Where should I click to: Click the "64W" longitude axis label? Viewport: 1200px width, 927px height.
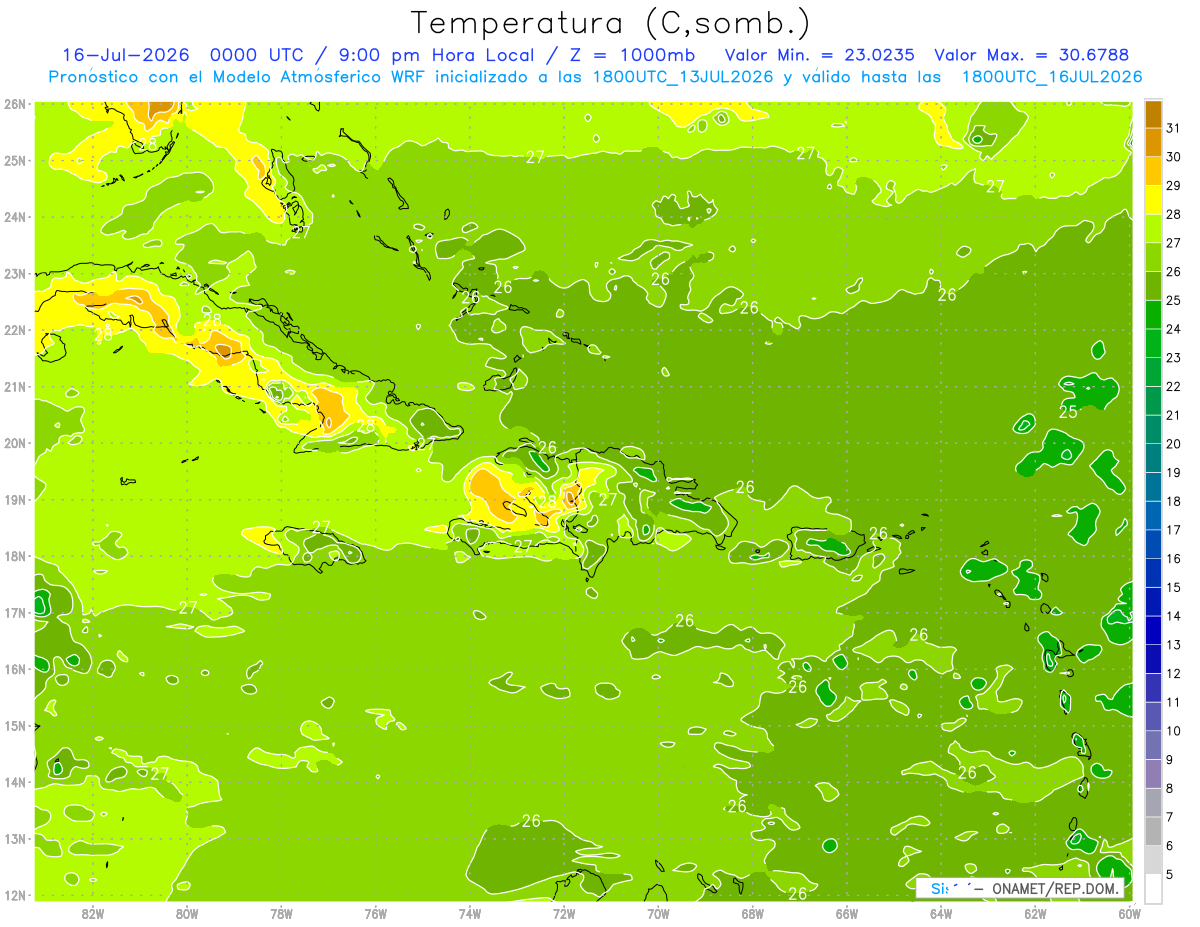941,913
